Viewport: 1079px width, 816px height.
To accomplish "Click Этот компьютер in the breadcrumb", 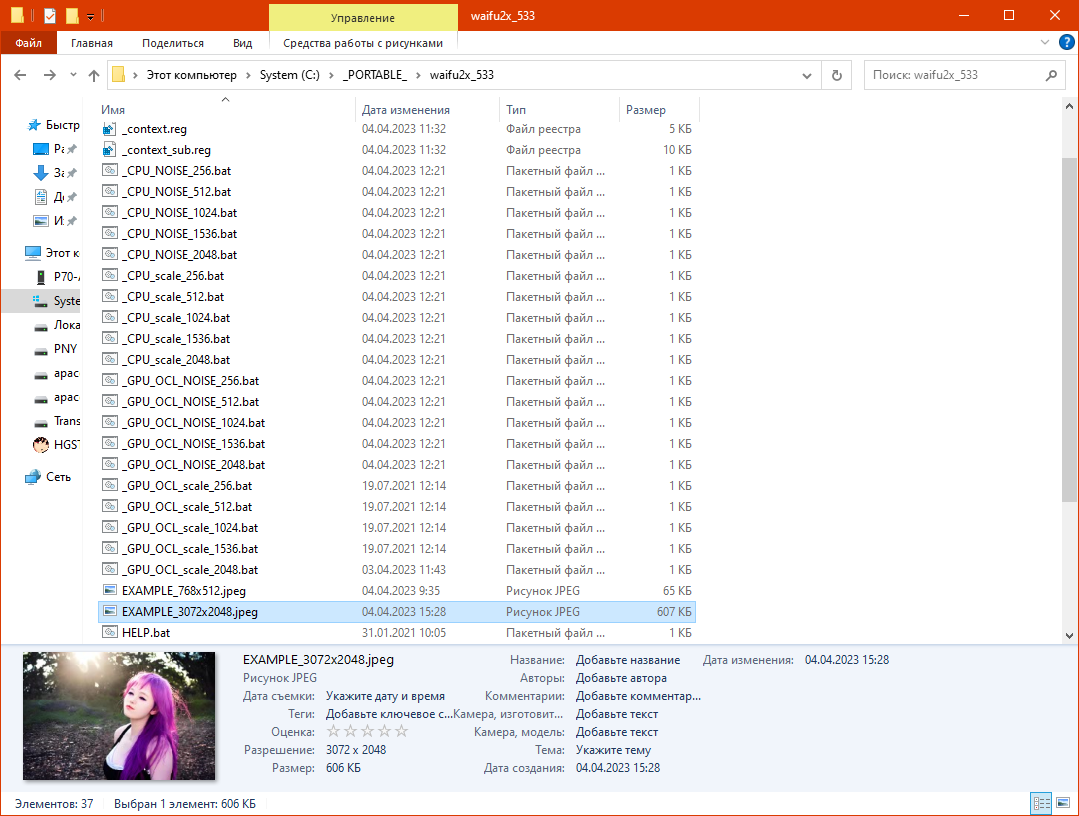I will pos(191,75).
